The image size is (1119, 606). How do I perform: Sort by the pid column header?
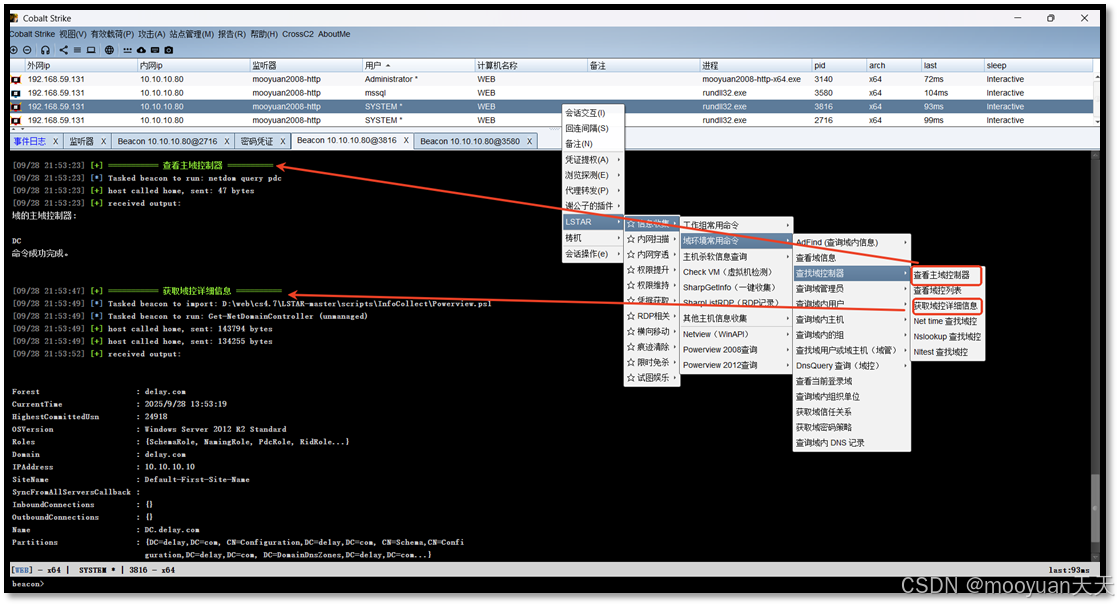(839, 65)
